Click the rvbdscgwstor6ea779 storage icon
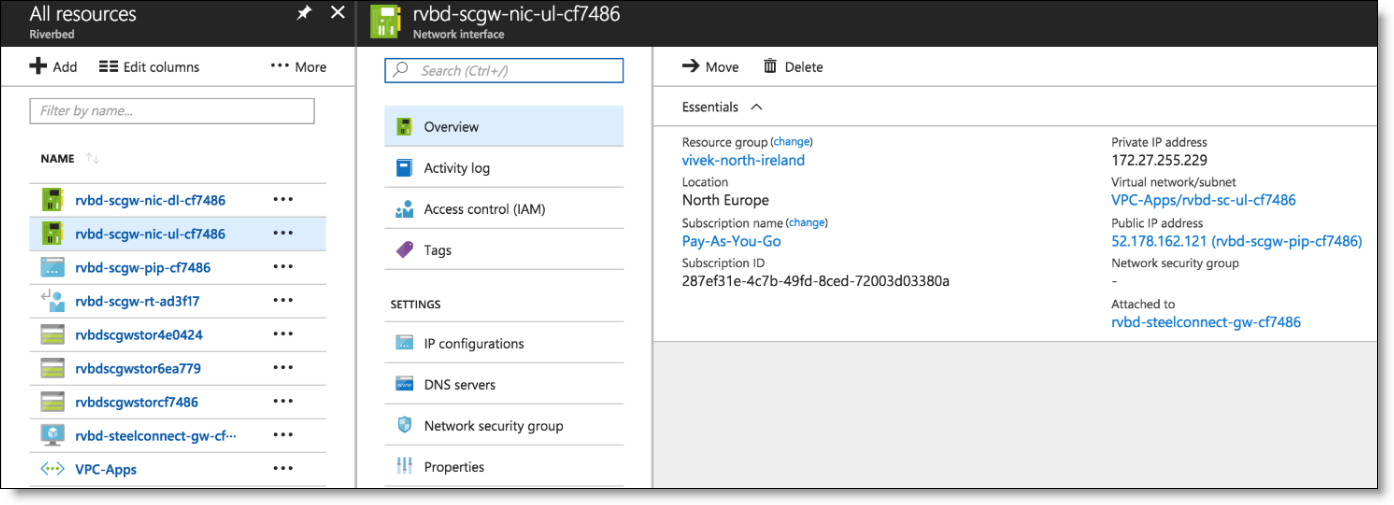The width and height of the screenshot is (1394, 505). pyautogui.click(x=52, y=368)
